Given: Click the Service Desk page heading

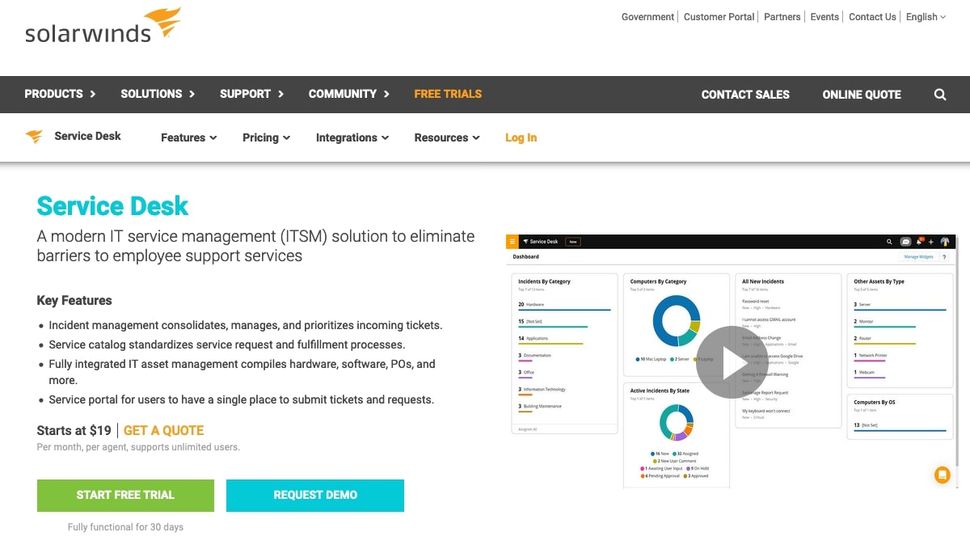Looking at the screenshot, I should (x=113, y=206).
